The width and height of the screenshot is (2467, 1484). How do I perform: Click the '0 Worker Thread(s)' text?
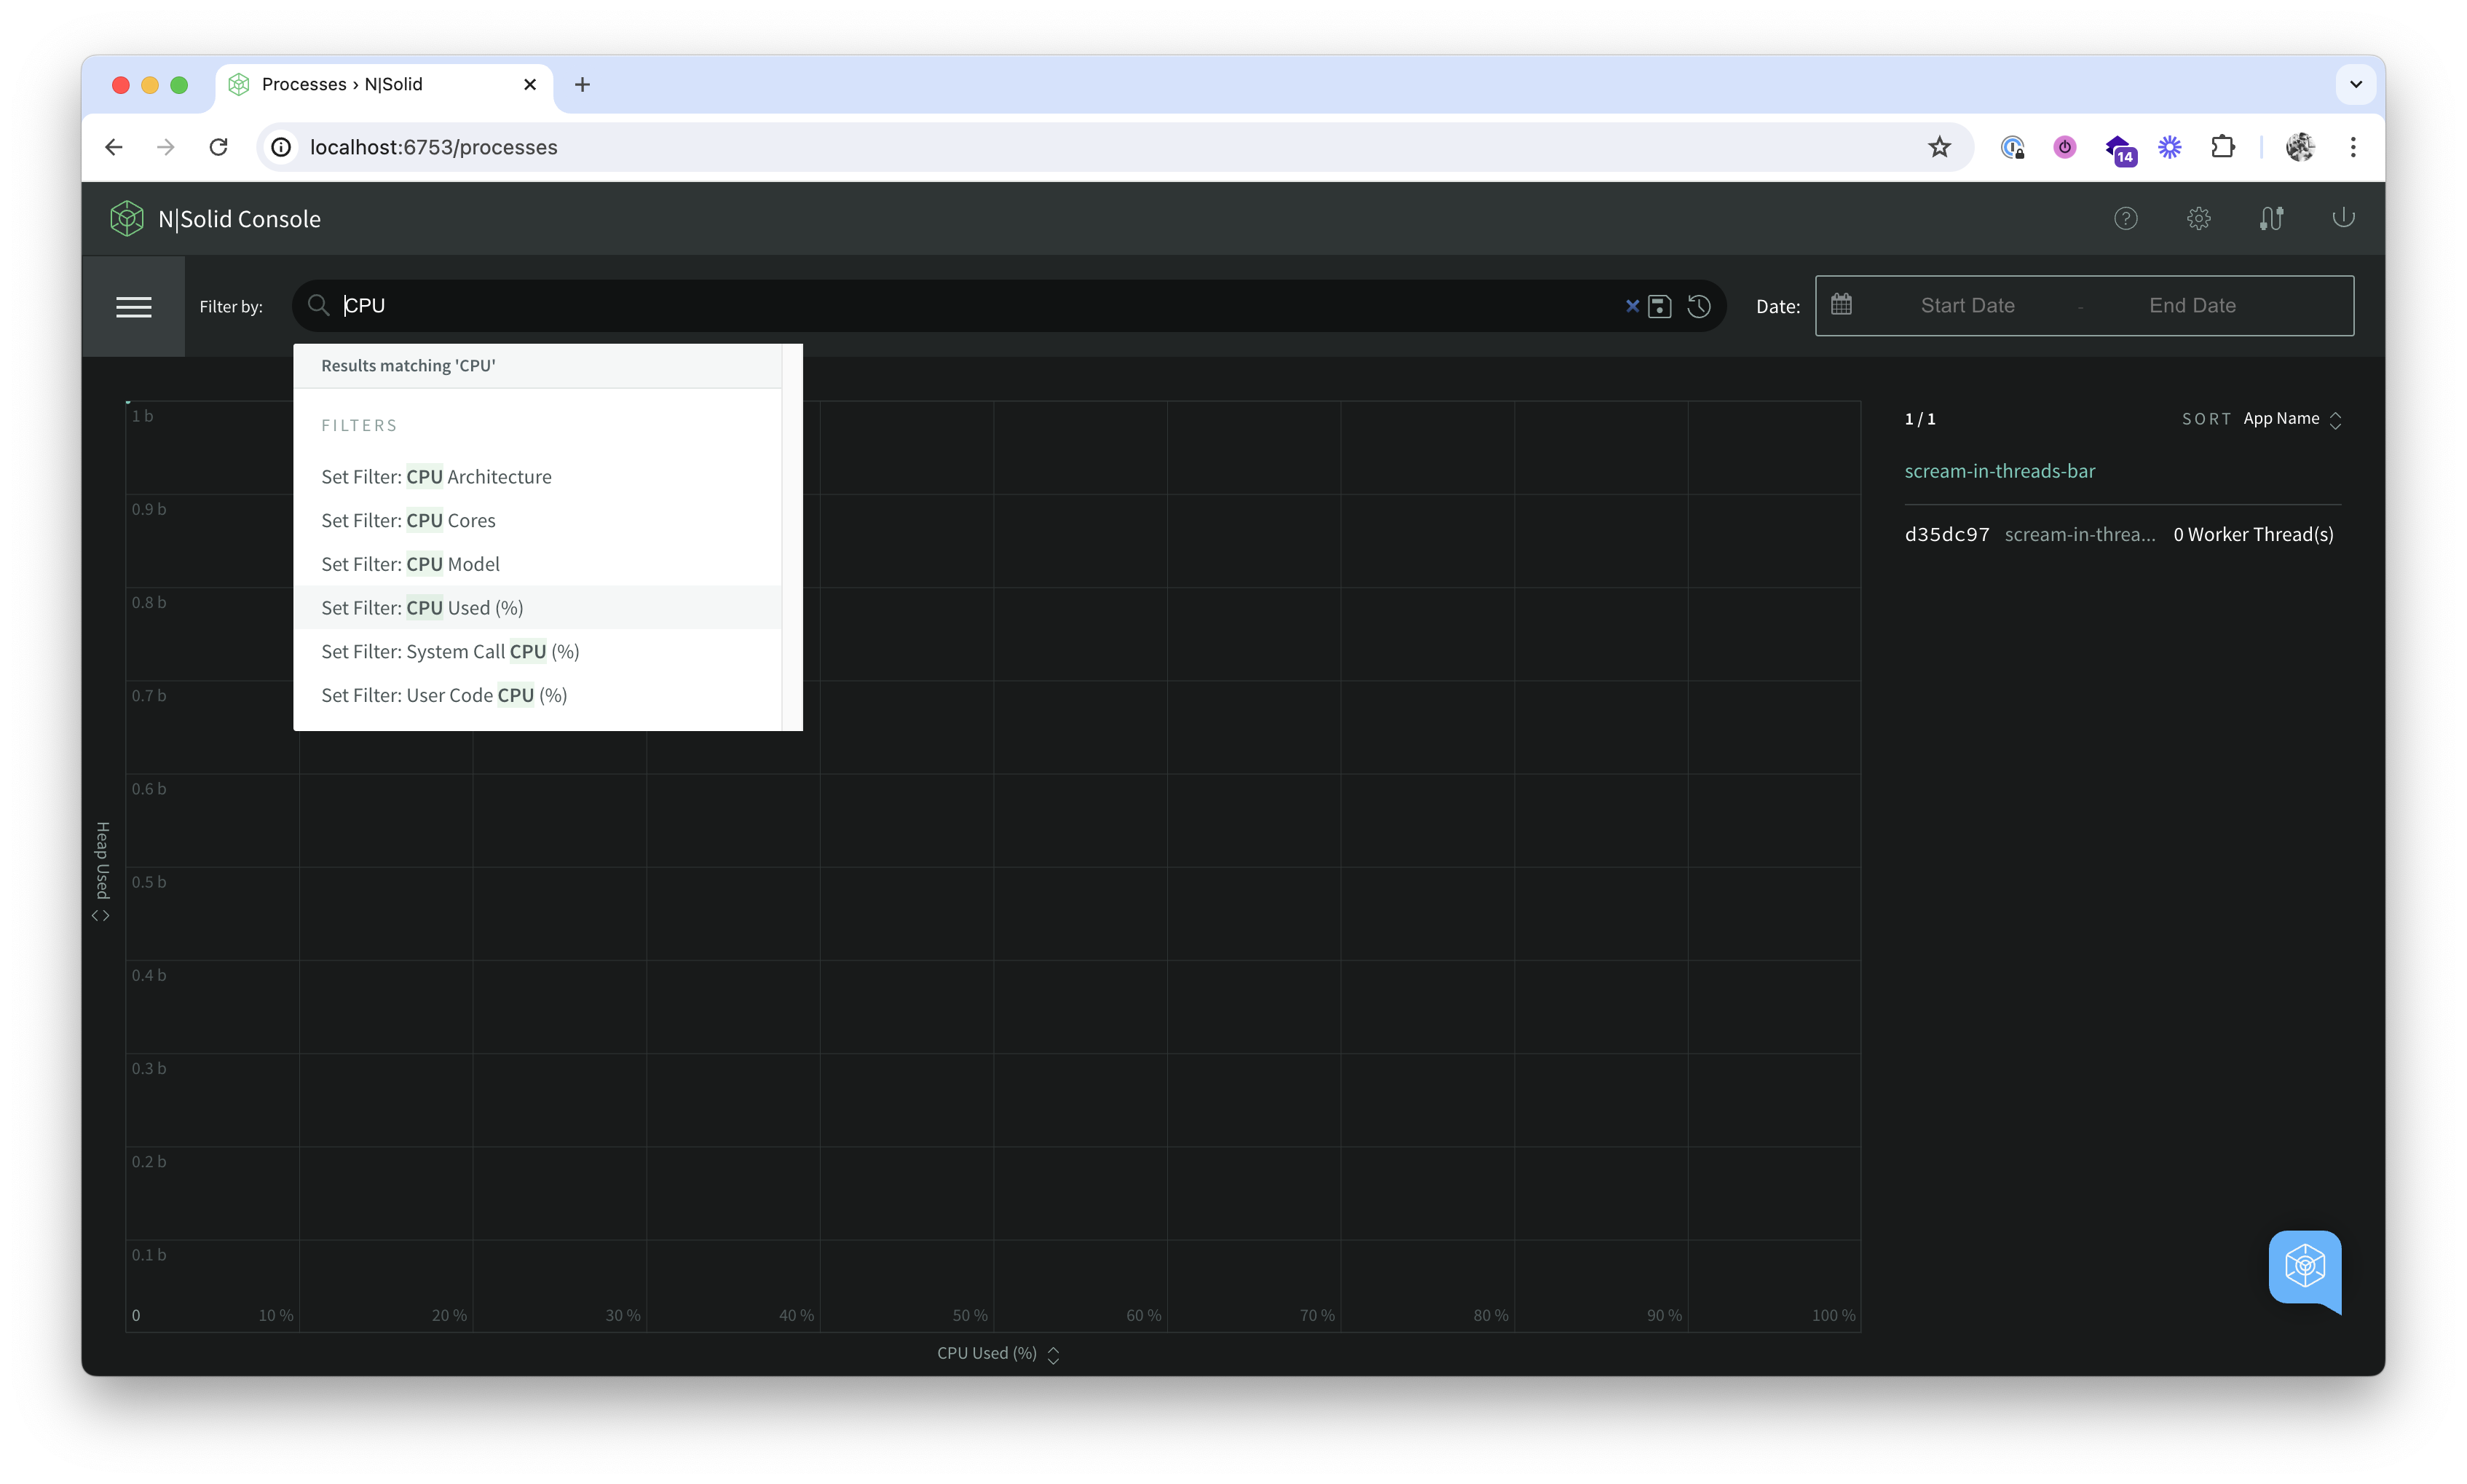[x=2253, y=534]
